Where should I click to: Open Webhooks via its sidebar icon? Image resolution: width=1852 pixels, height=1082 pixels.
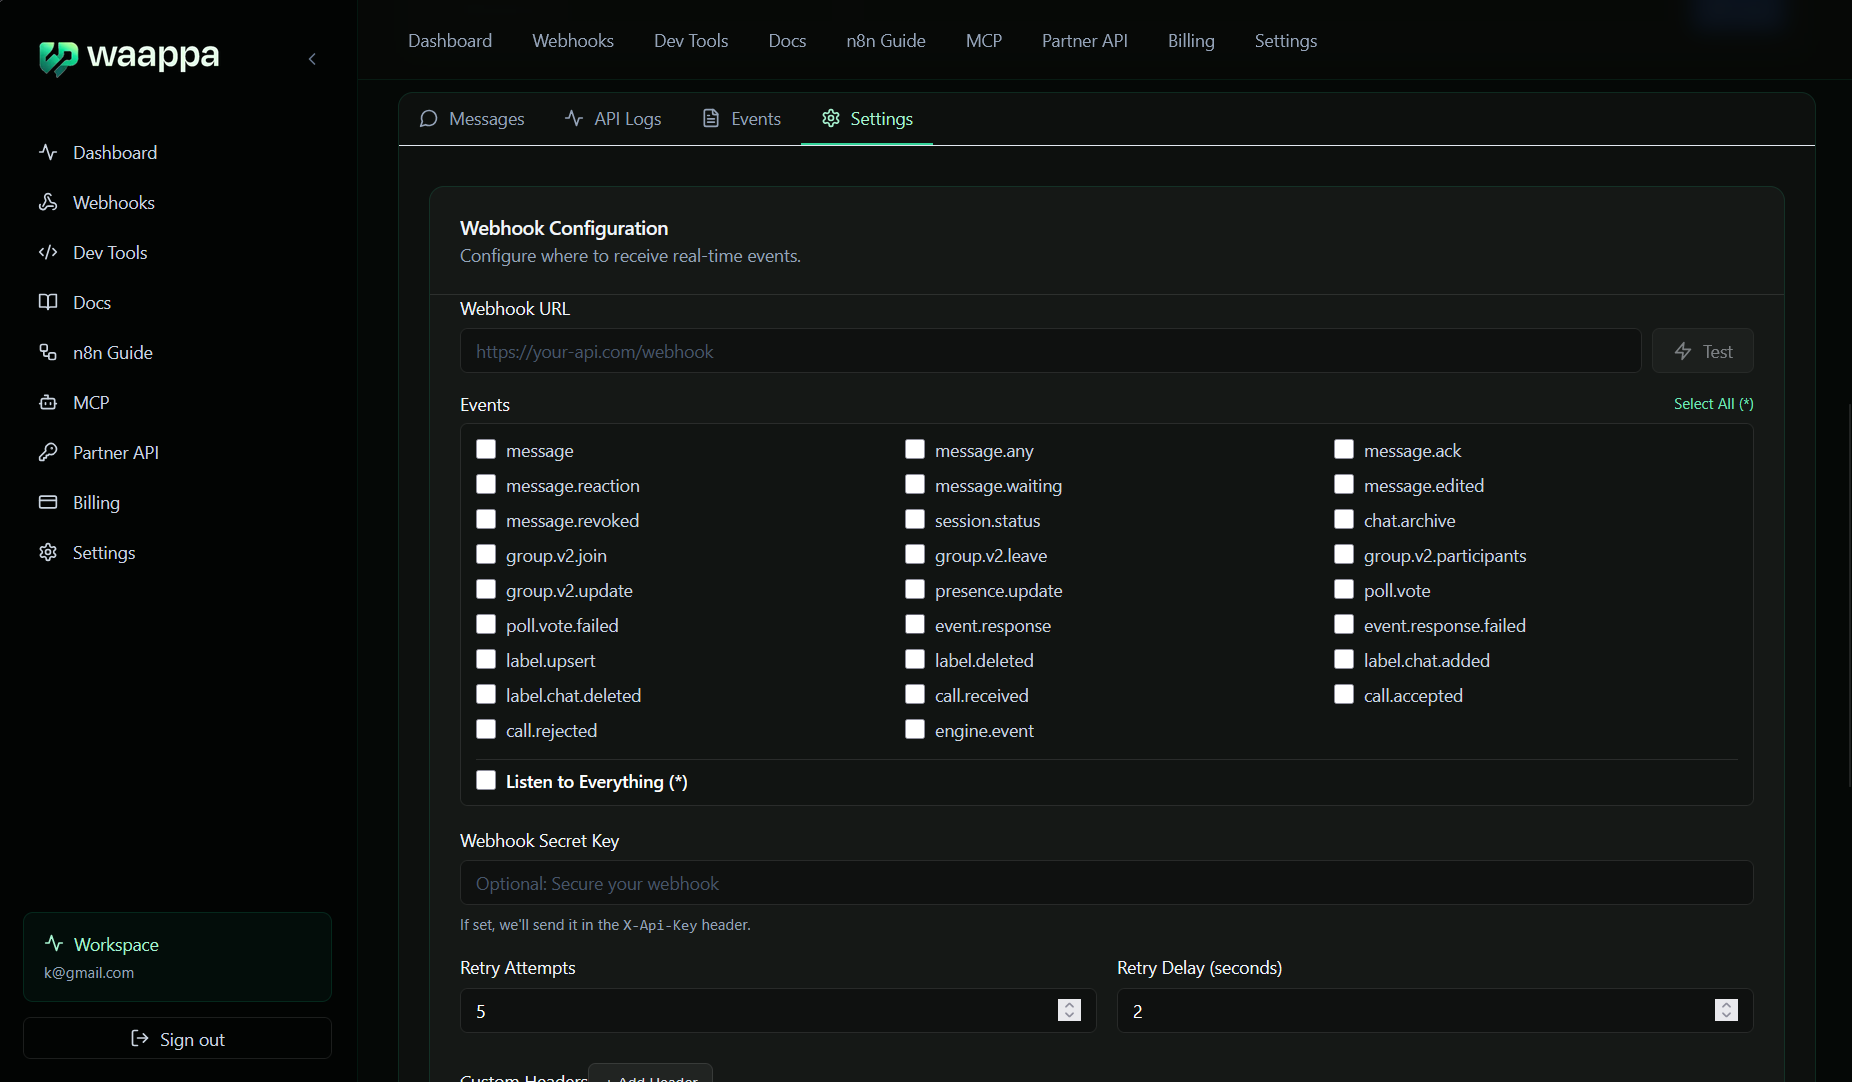48,202
